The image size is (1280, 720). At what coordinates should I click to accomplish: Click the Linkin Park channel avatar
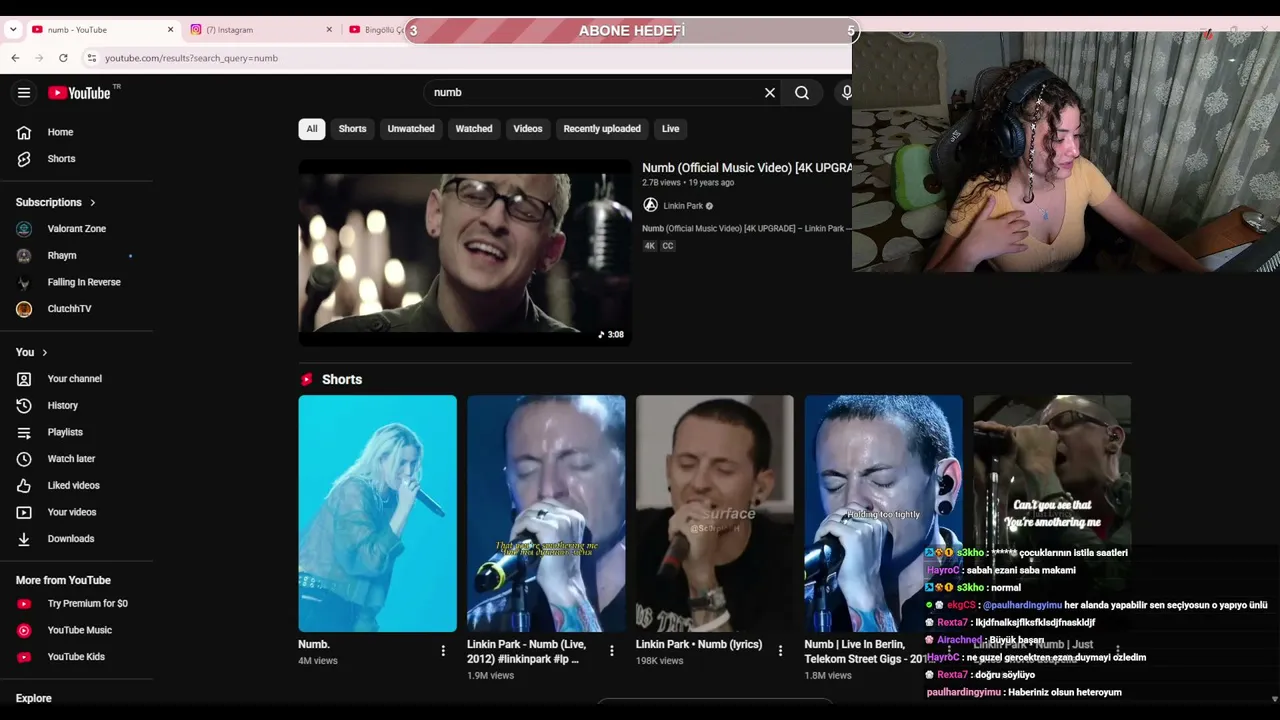click(x=650, y=205)
